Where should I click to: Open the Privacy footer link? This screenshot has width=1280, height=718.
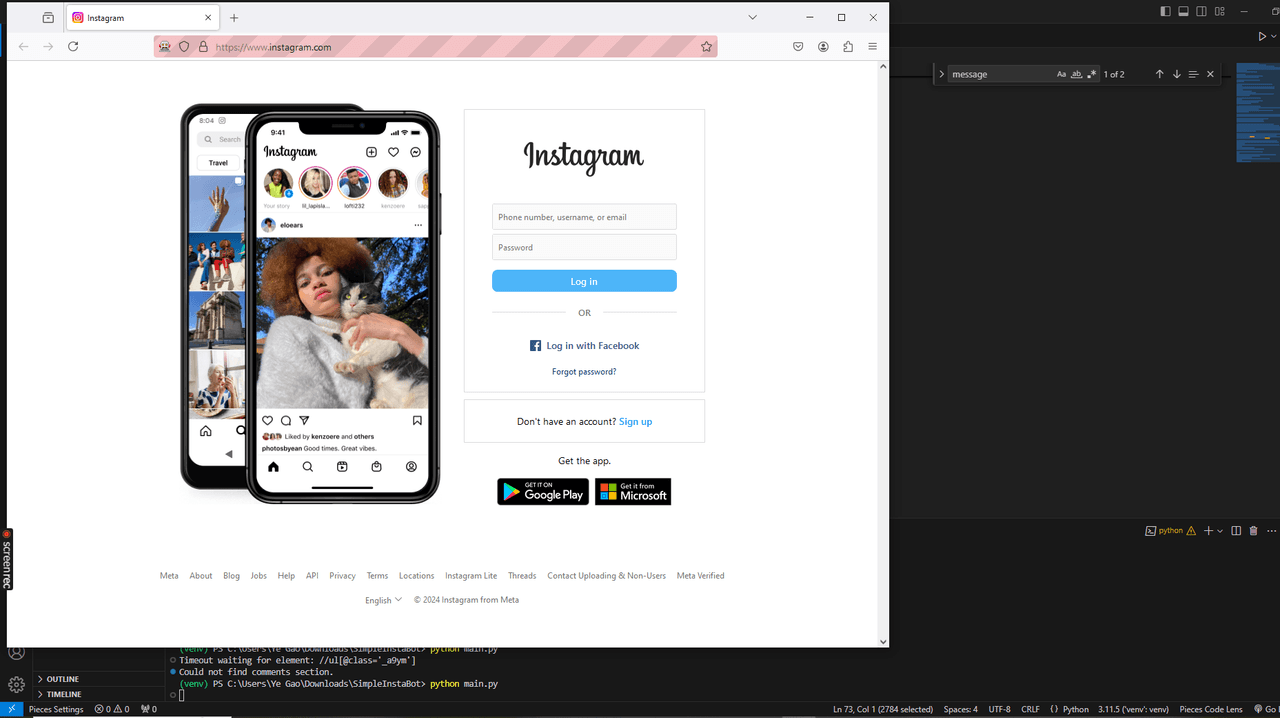(342, 576)
